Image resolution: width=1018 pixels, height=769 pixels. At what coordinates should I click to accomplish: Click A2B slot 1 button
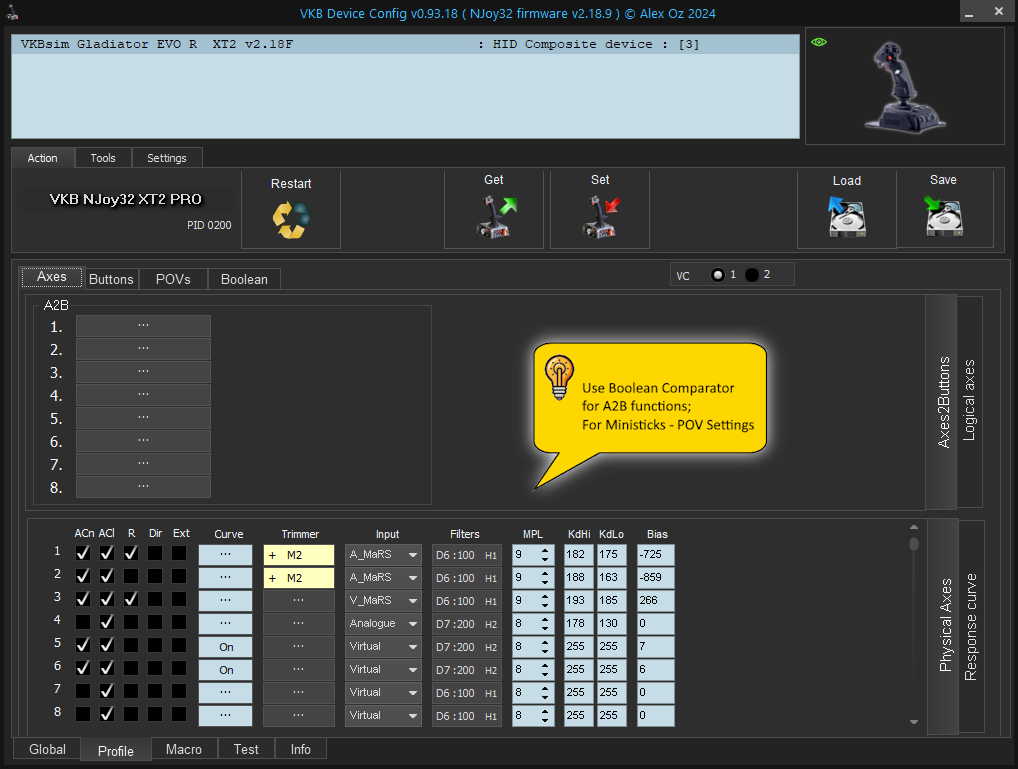[143, 326]
